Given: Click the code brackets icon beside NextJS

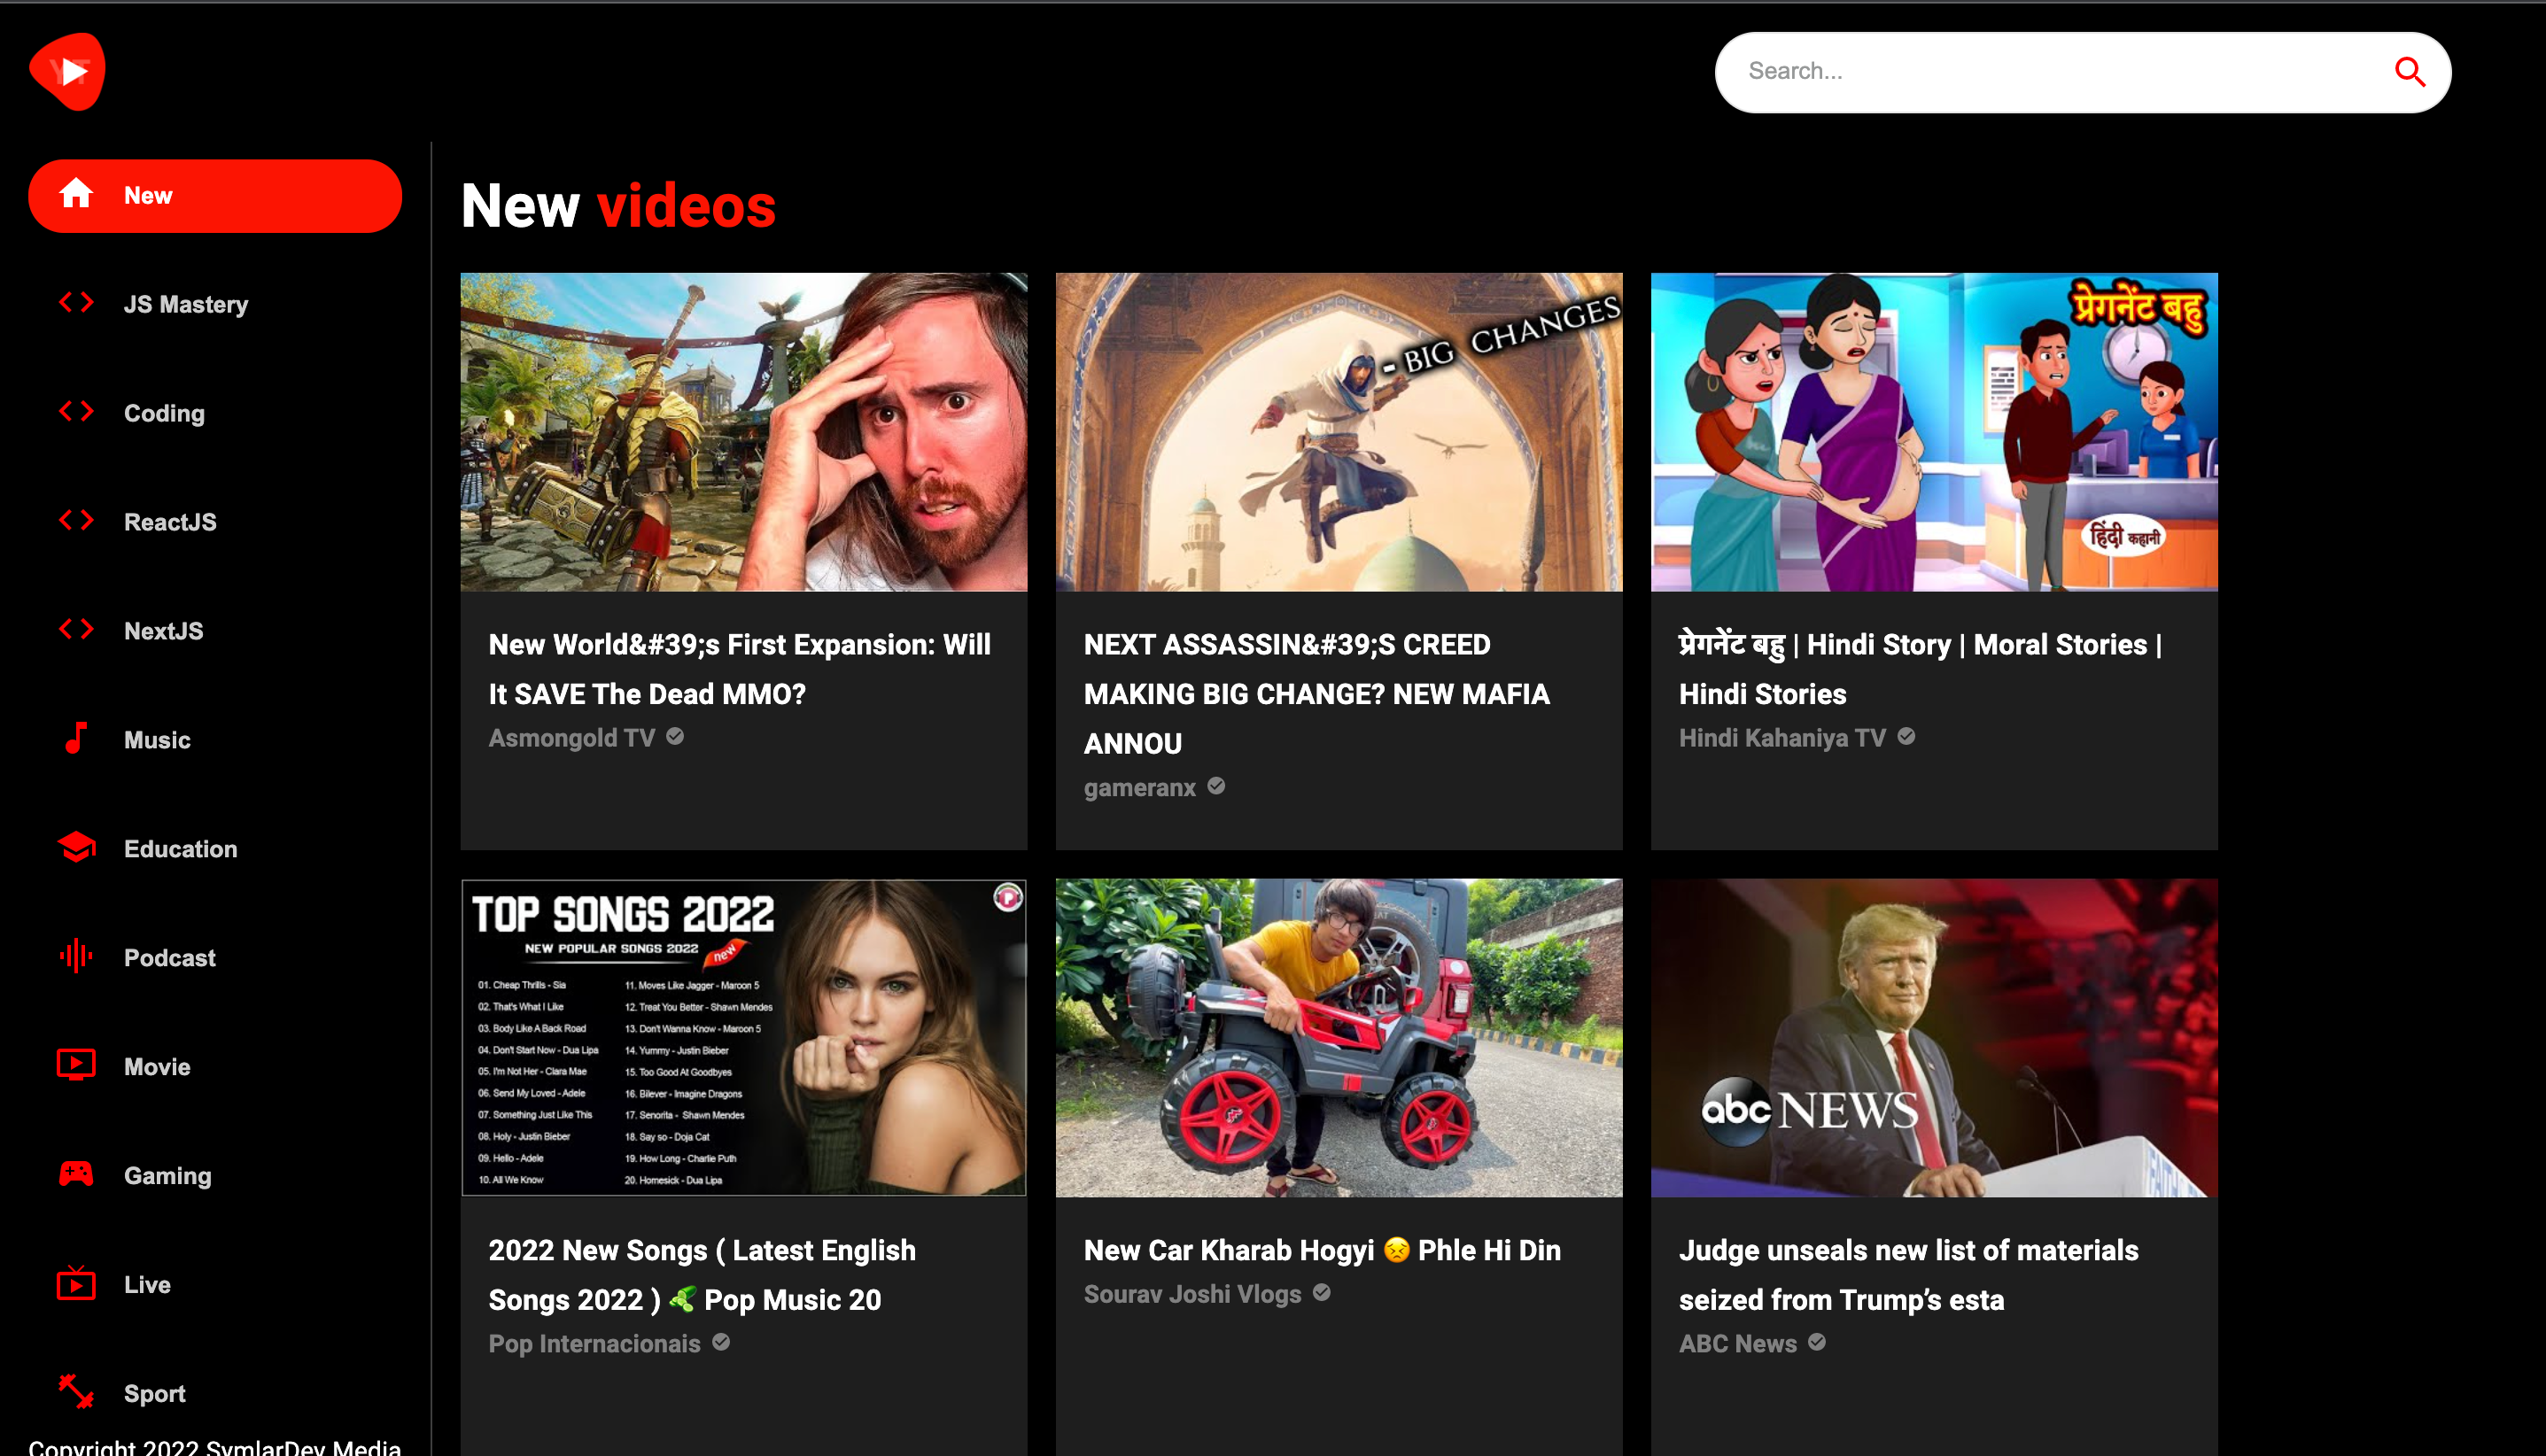Looking at the screenshot, I should (76, 629).
